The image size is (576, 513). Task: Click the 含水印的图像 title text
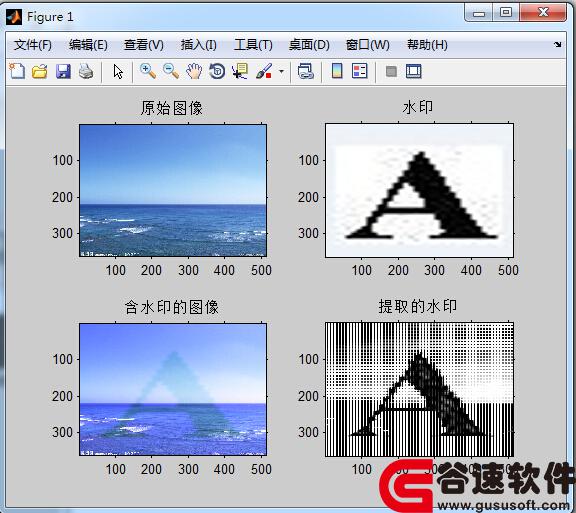click(x=172, y=307)
